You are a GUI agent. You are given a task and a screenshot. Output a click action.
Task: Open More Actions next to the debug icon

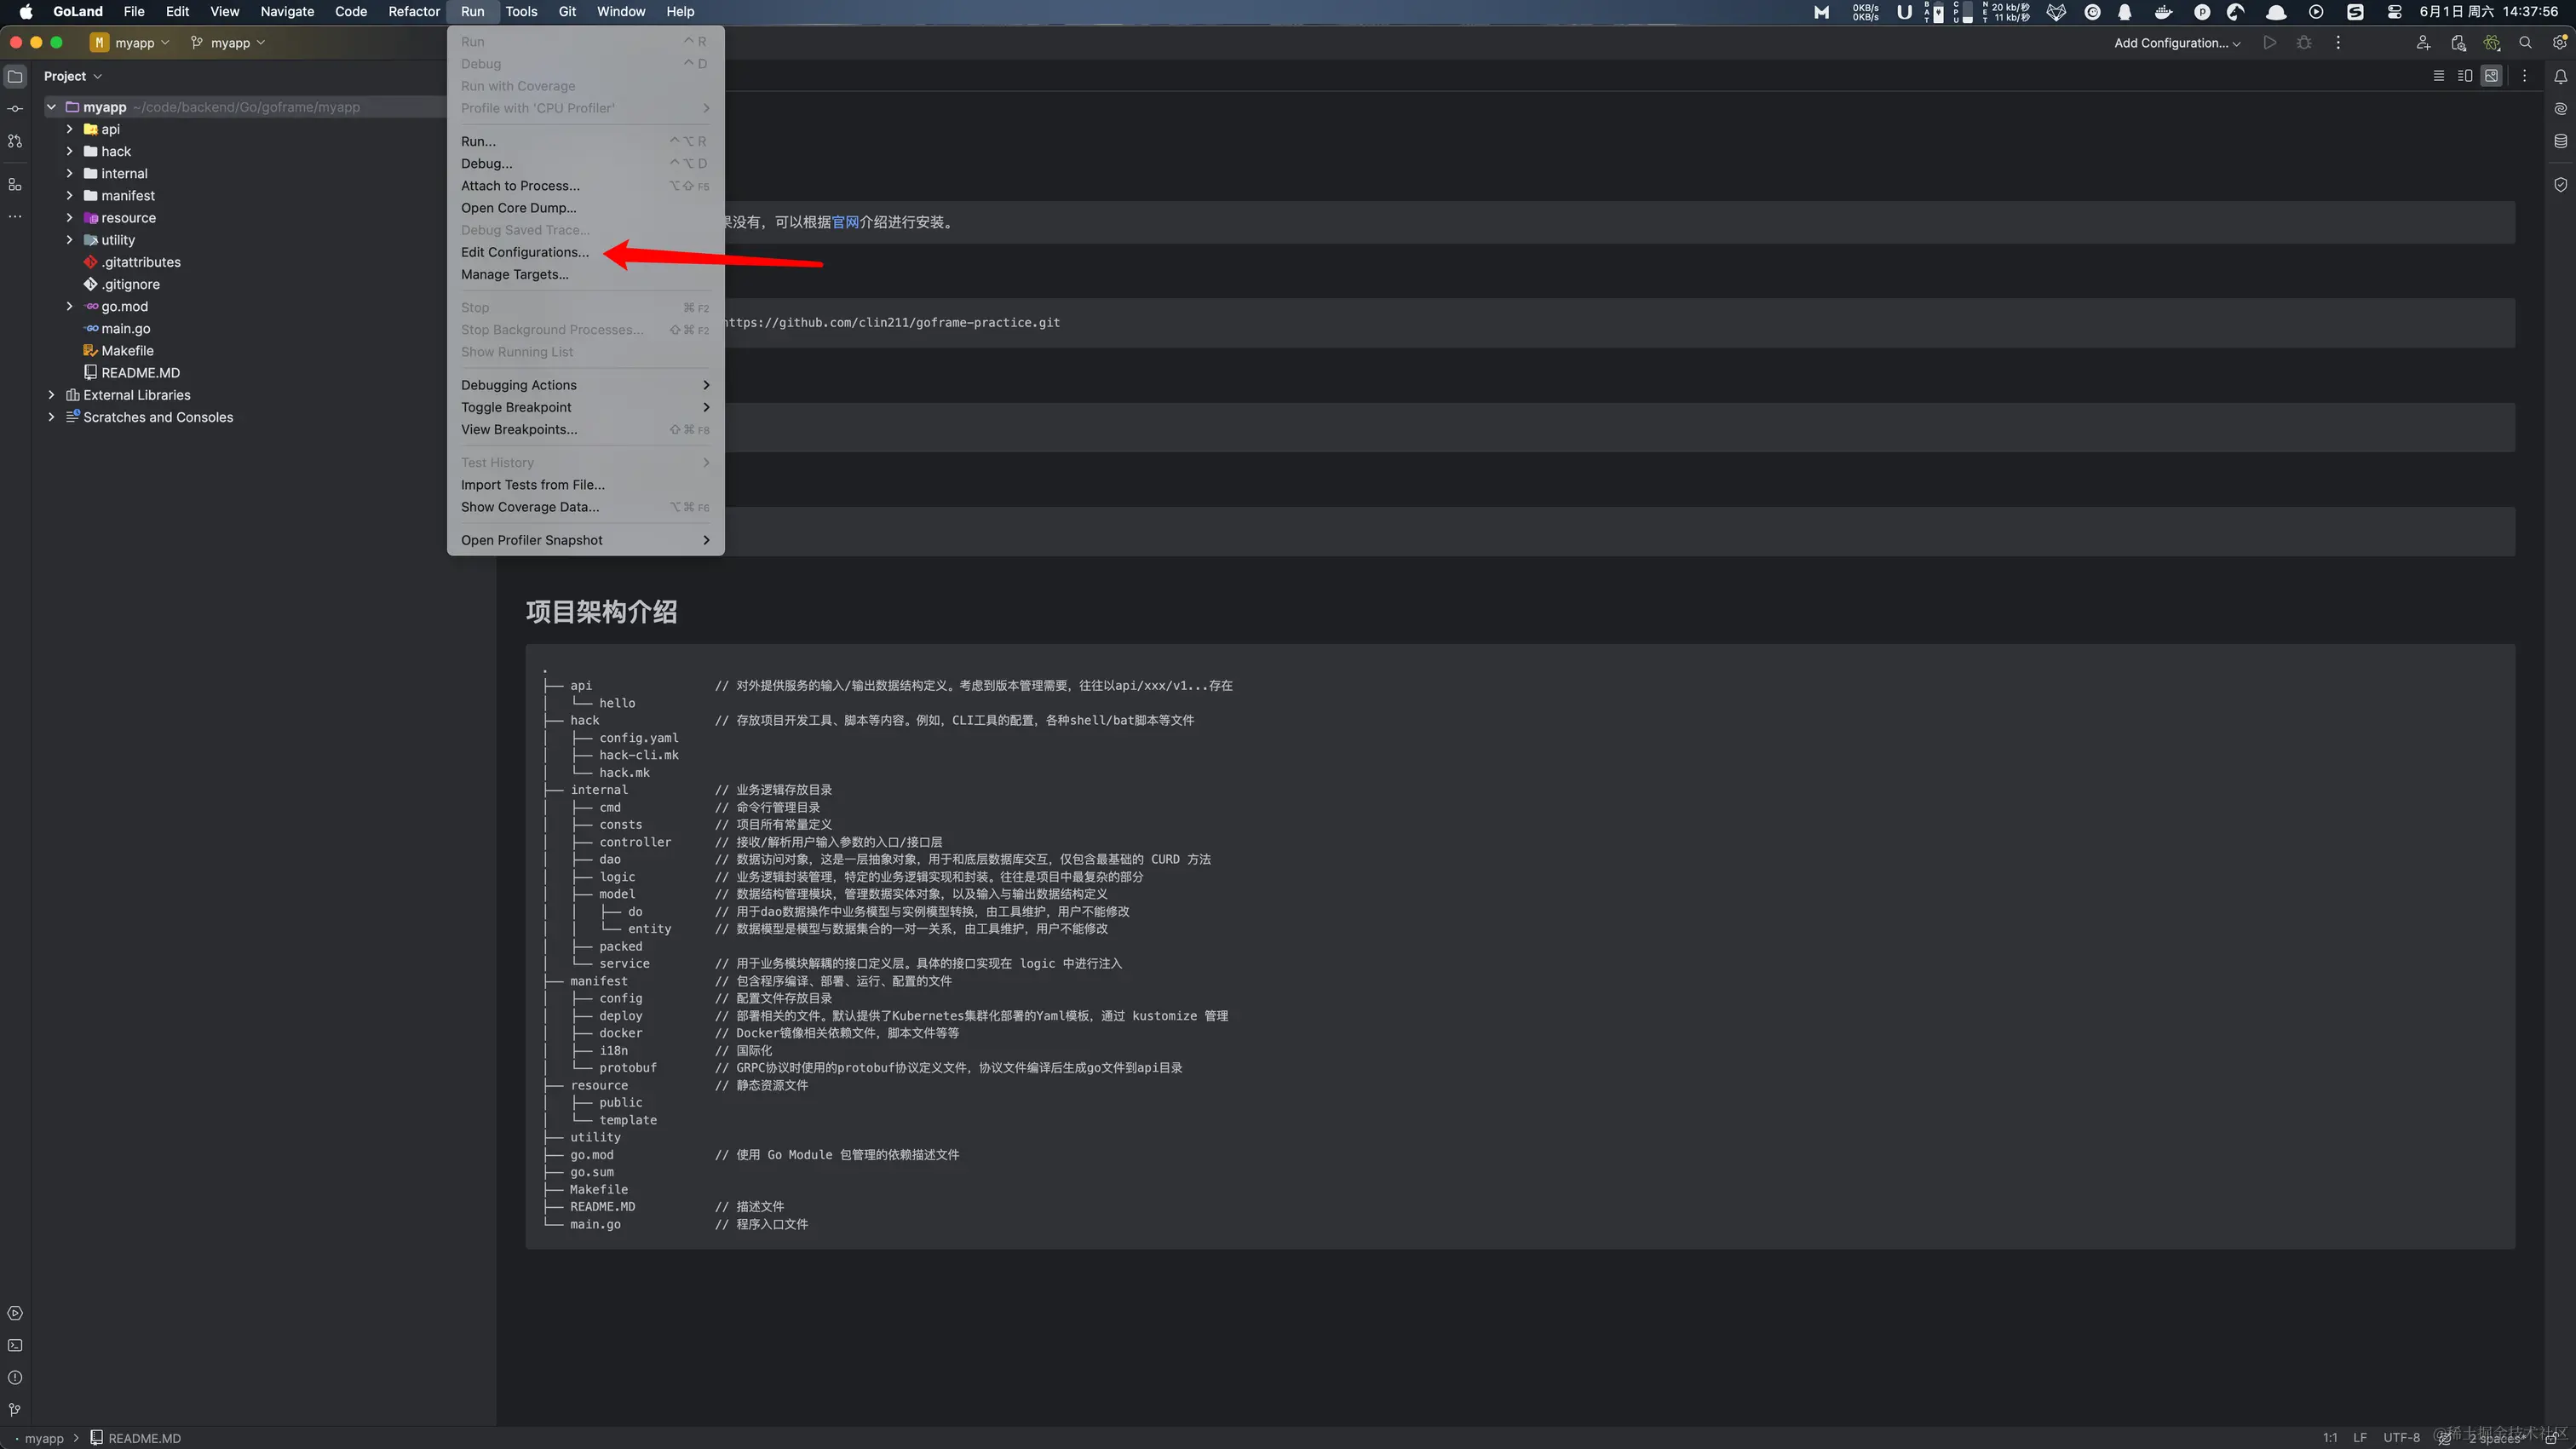pos(2338,43)
